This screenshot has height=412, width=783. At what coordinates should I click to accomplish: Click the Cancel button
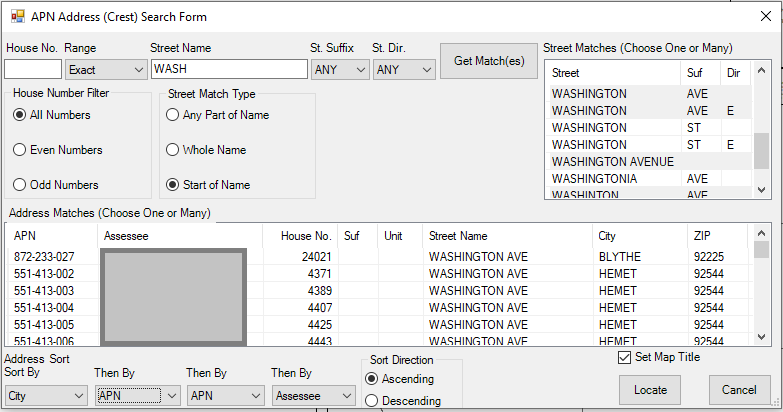tap(739, 389)
